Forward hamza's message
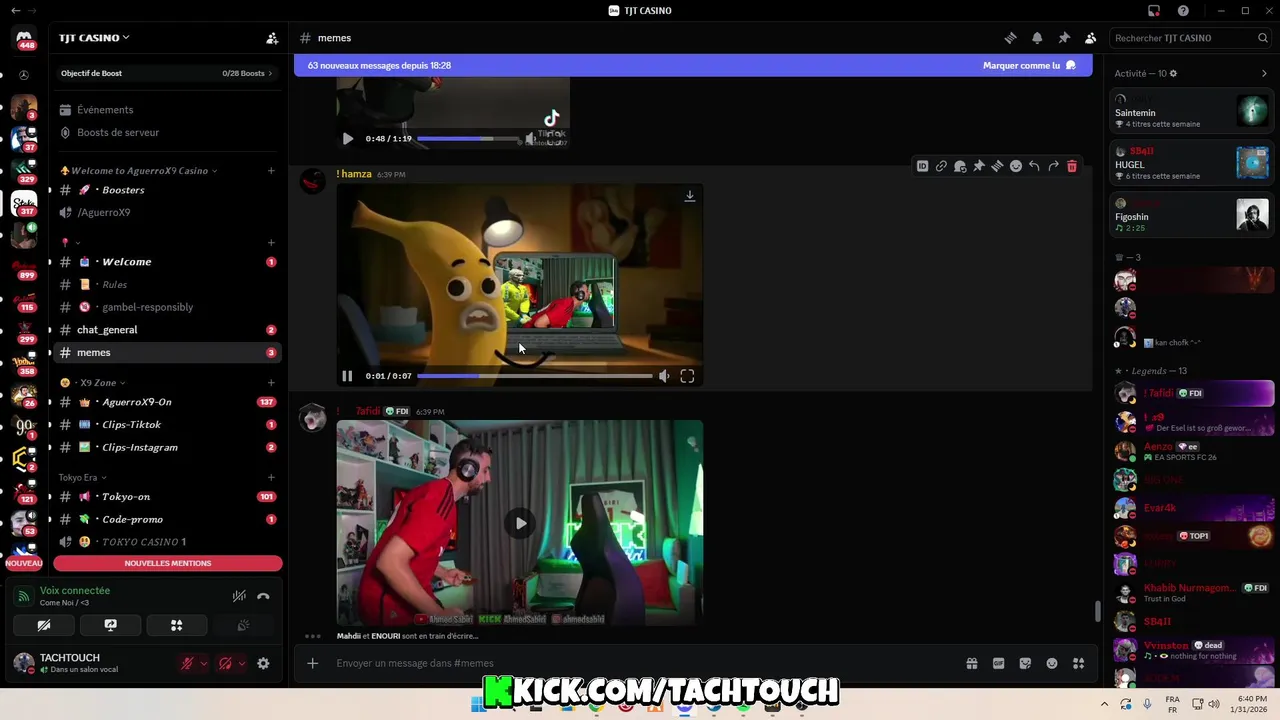 tap(1053, 166)
